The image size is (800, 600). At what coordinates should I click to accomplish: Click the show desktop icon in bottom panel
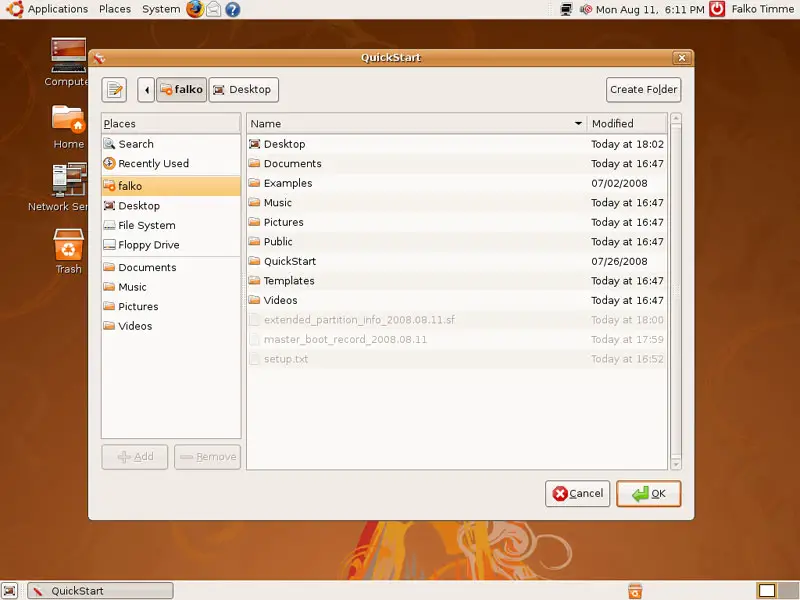pyautogui.click(x=10, y=590)
